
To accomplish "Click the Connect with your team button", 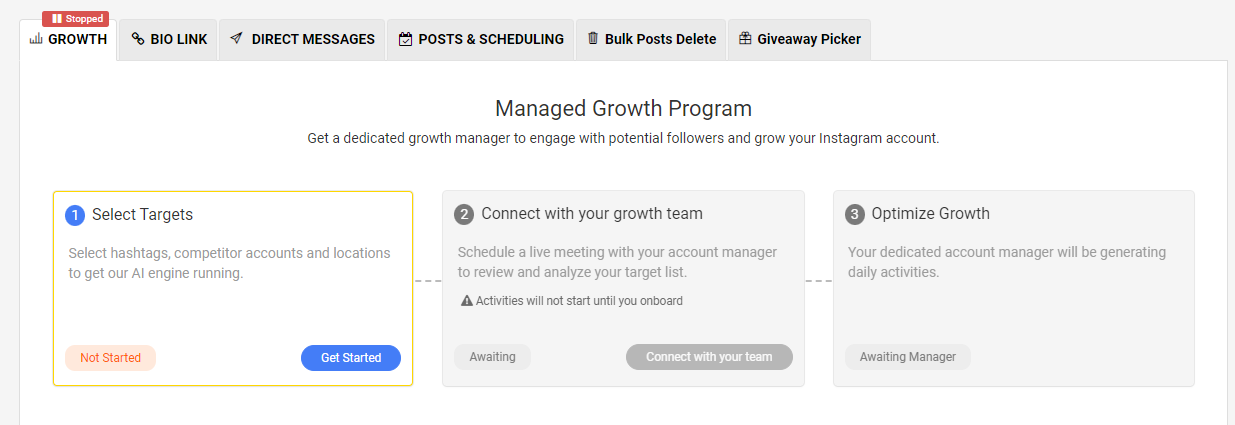I will pyautogui.click(x=709, y=357).
